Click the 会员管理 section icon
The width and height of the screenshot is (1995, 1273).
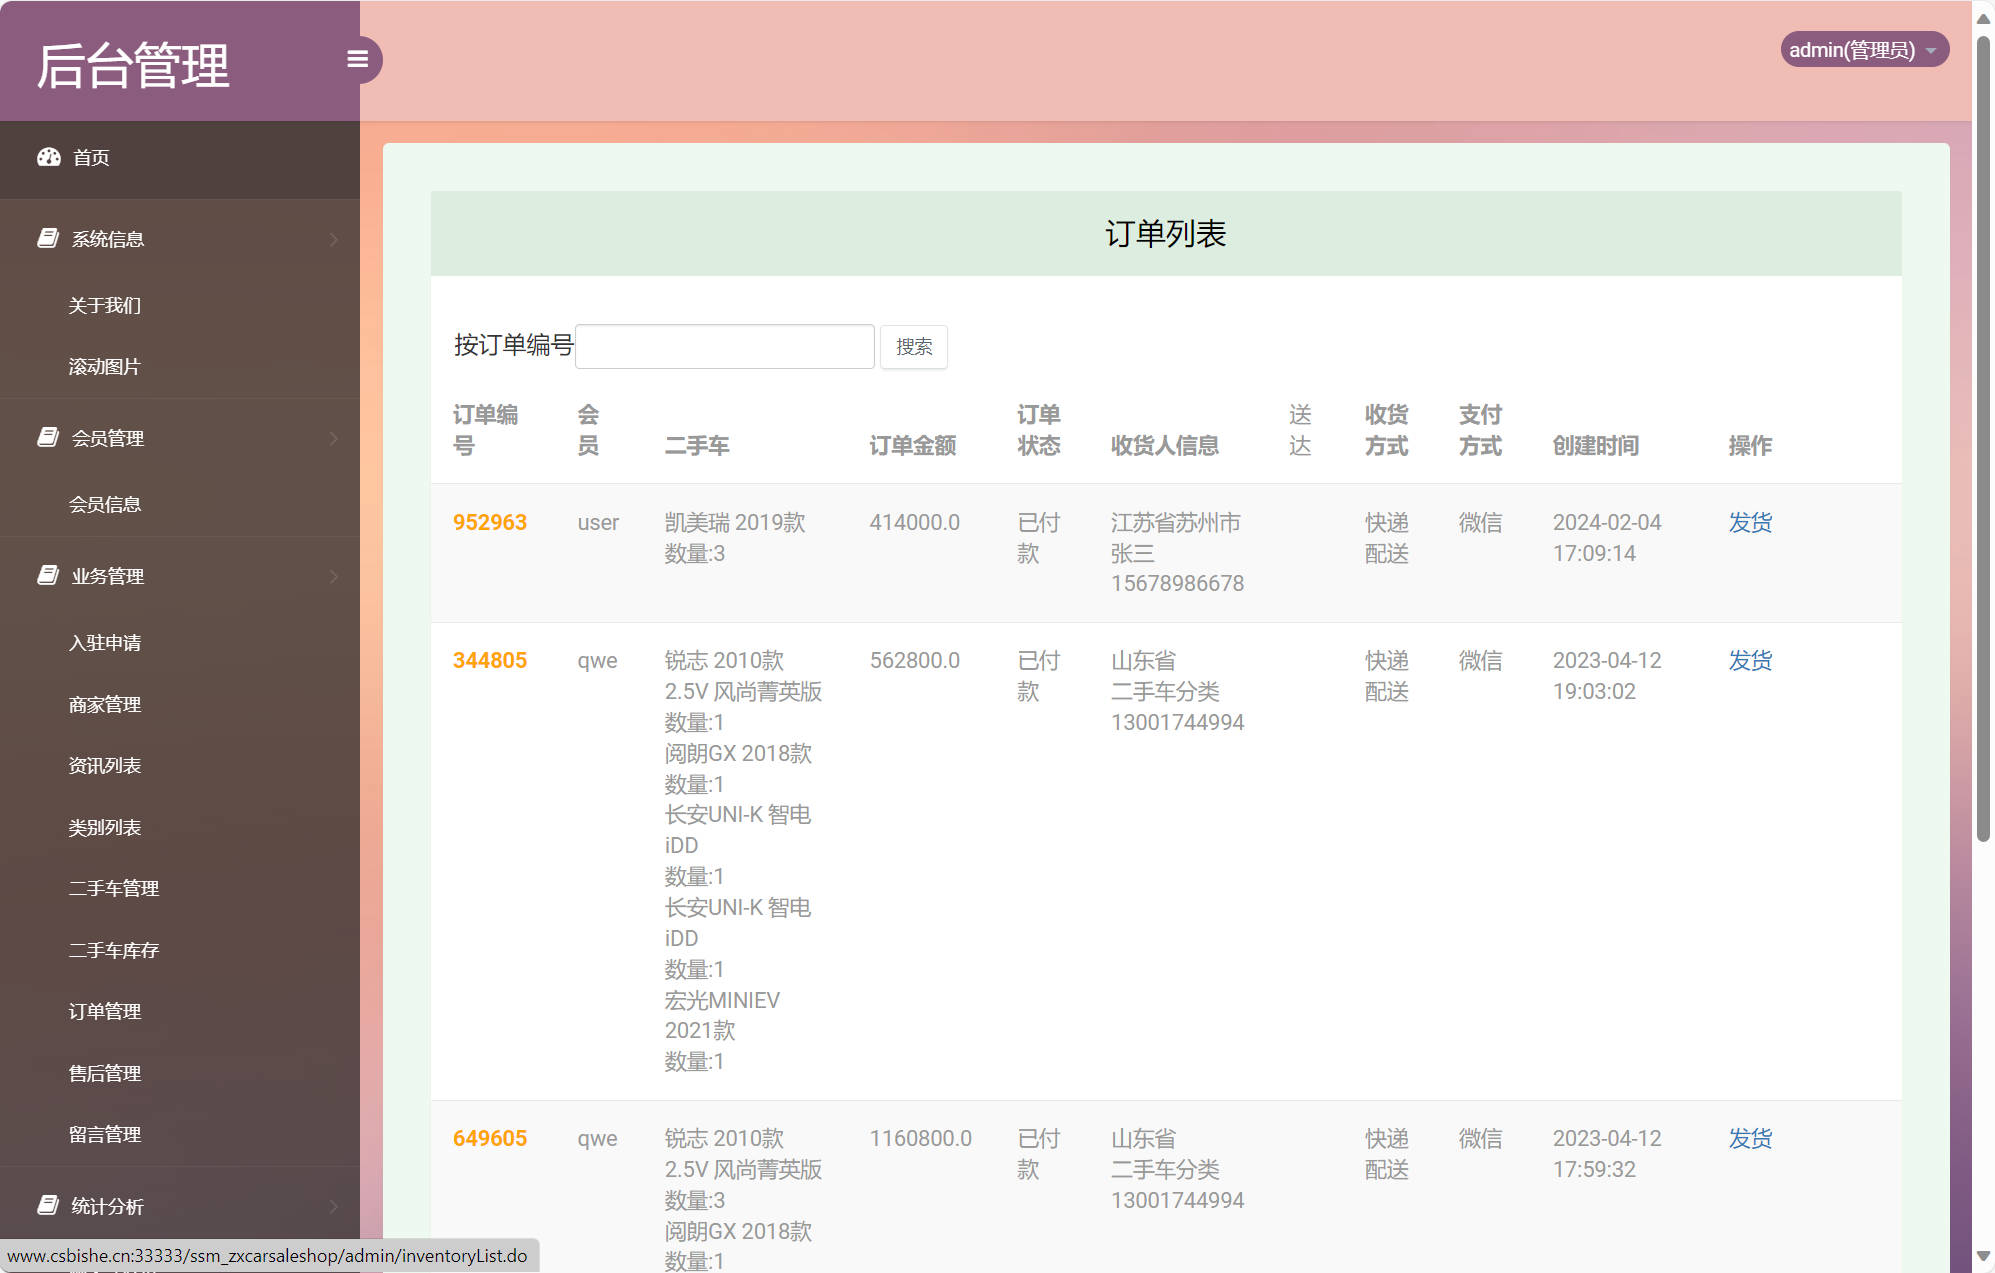[48, 438]
